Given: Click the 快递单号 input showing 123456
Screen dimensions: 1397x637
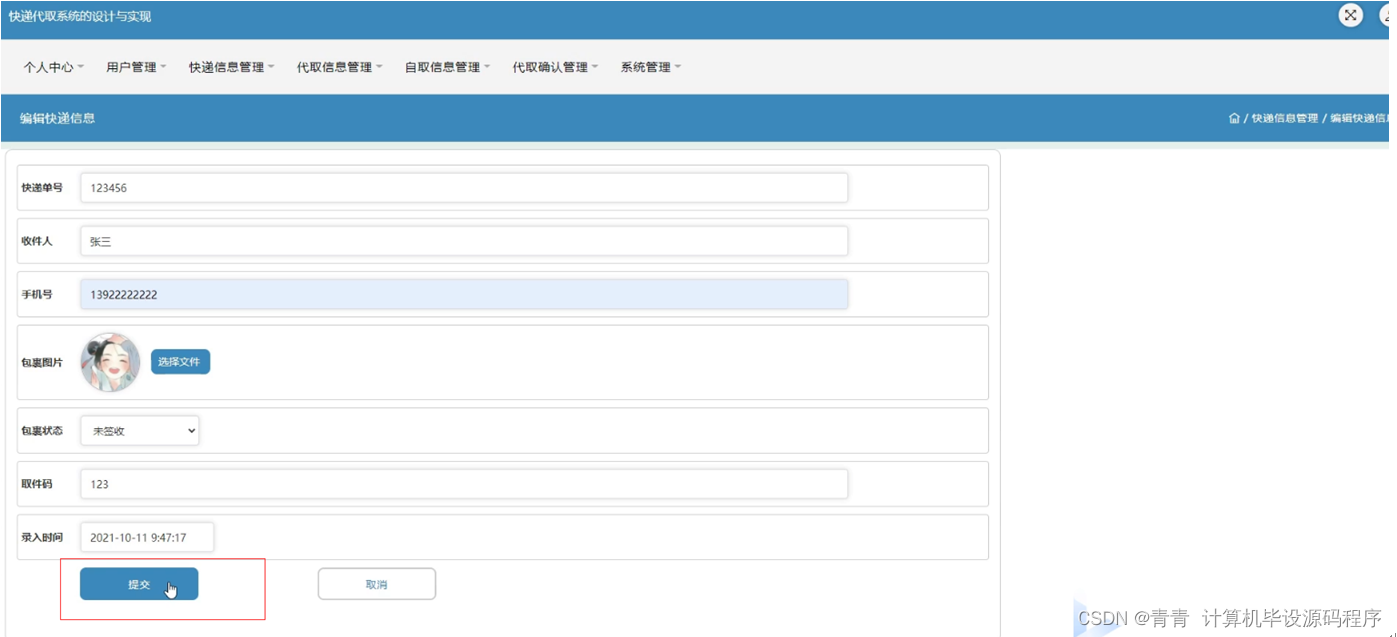Looking at the screenshot, I should click(463, 187).
